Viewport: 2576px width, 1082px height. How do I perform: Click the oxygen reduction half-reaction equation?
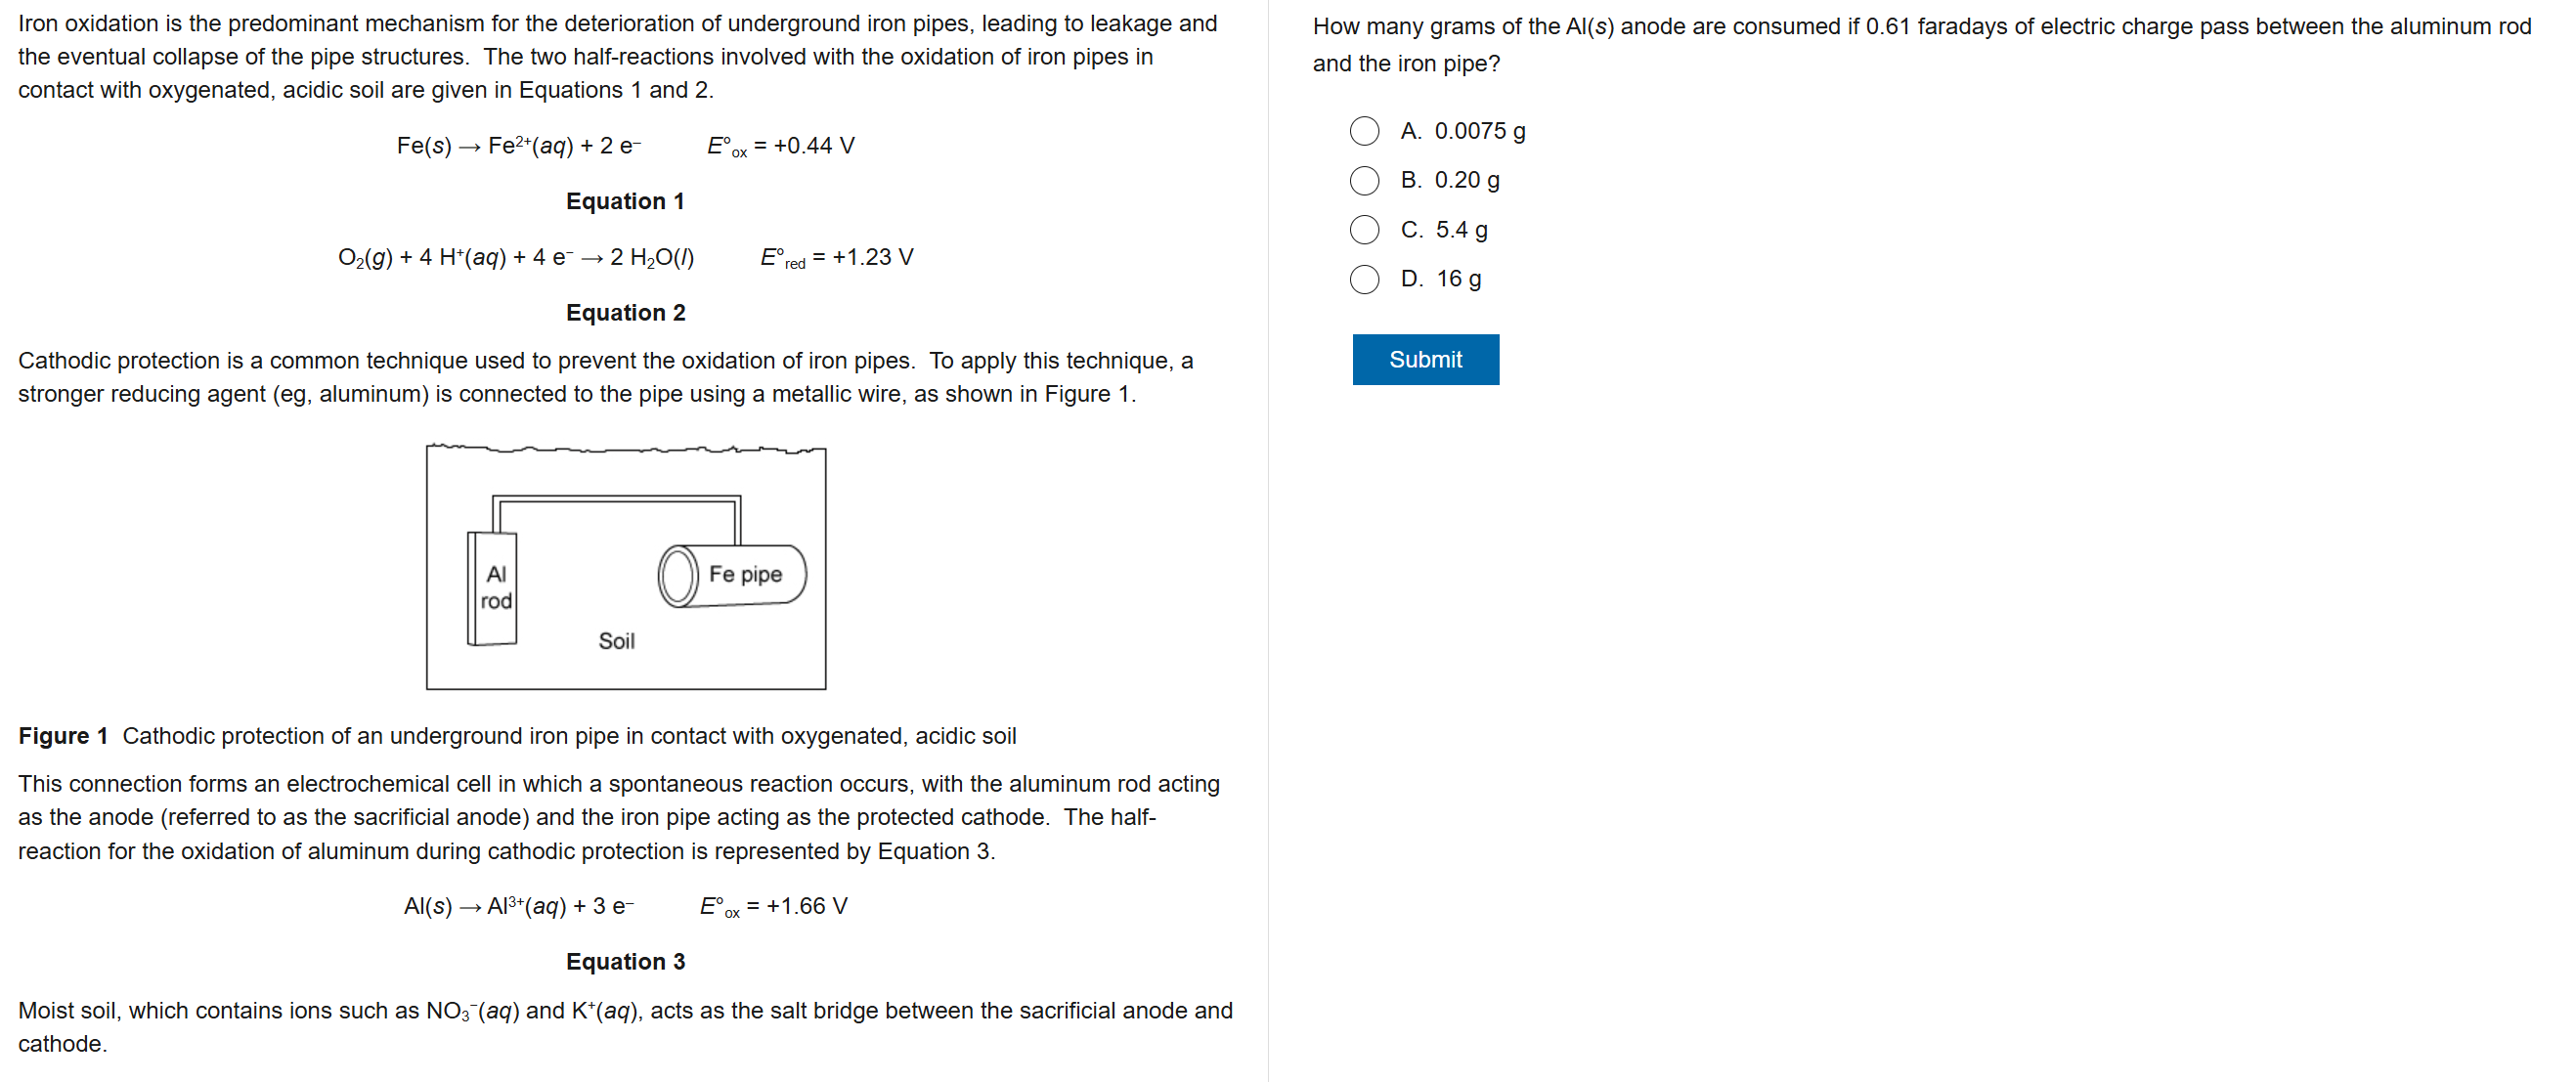coord(516,258)
